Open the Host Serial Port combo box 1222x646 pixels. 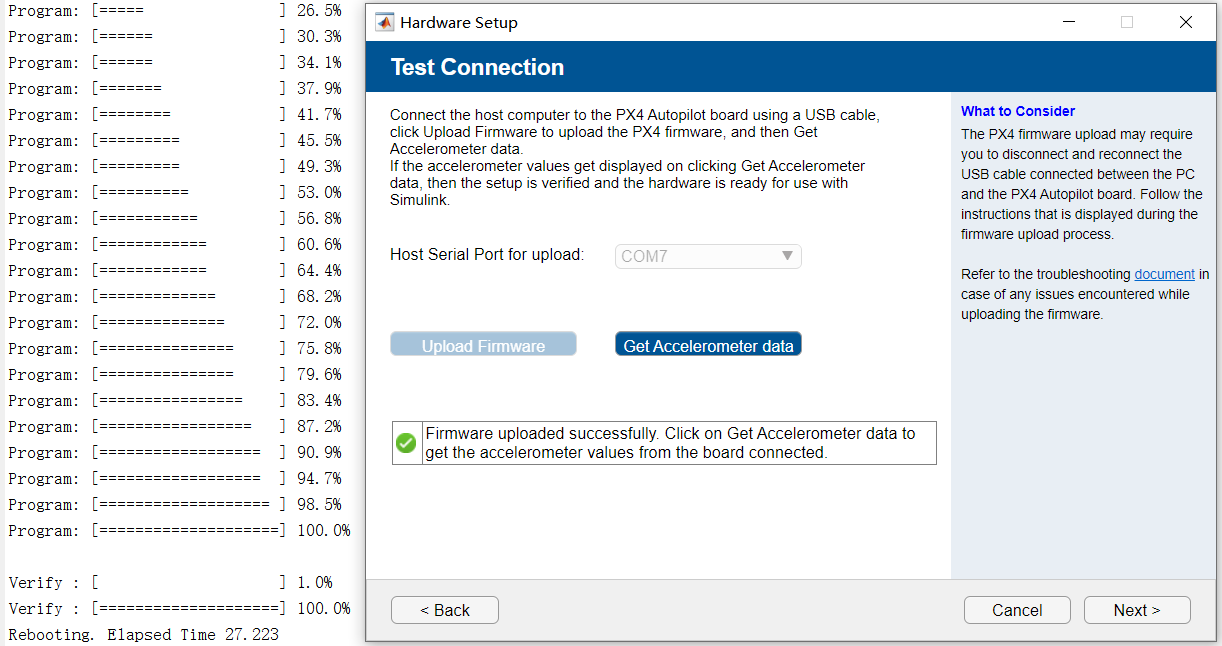[x=707, y=256]
